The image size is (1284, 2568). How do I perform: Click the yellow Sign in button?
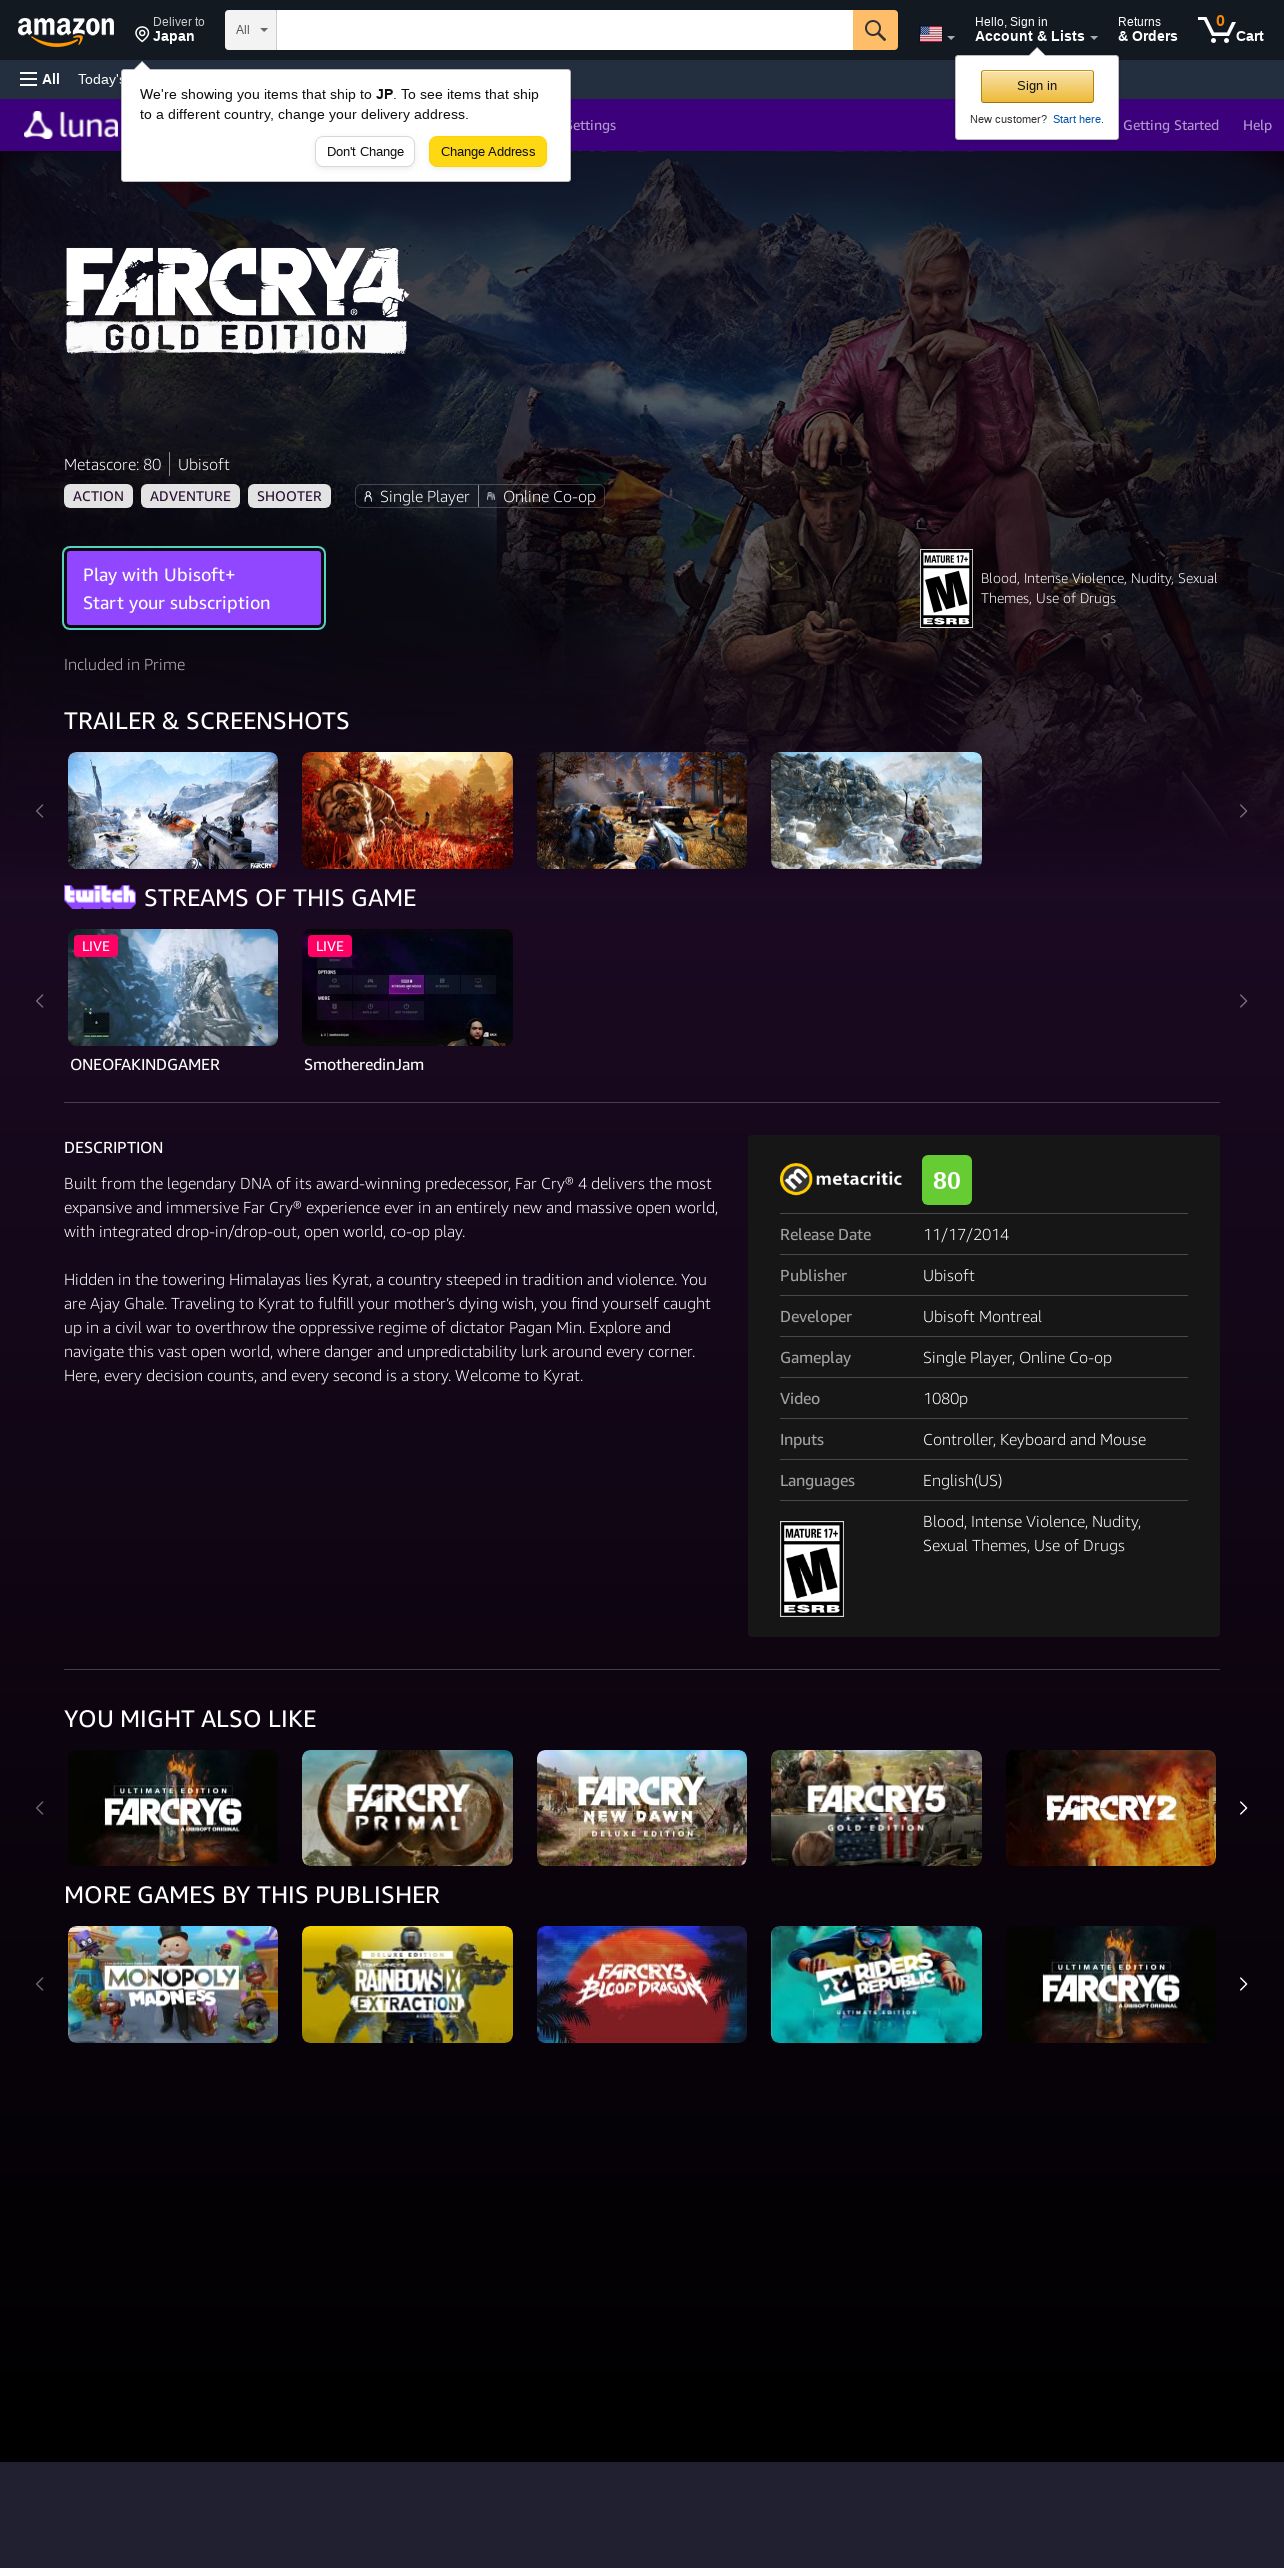1037,86
